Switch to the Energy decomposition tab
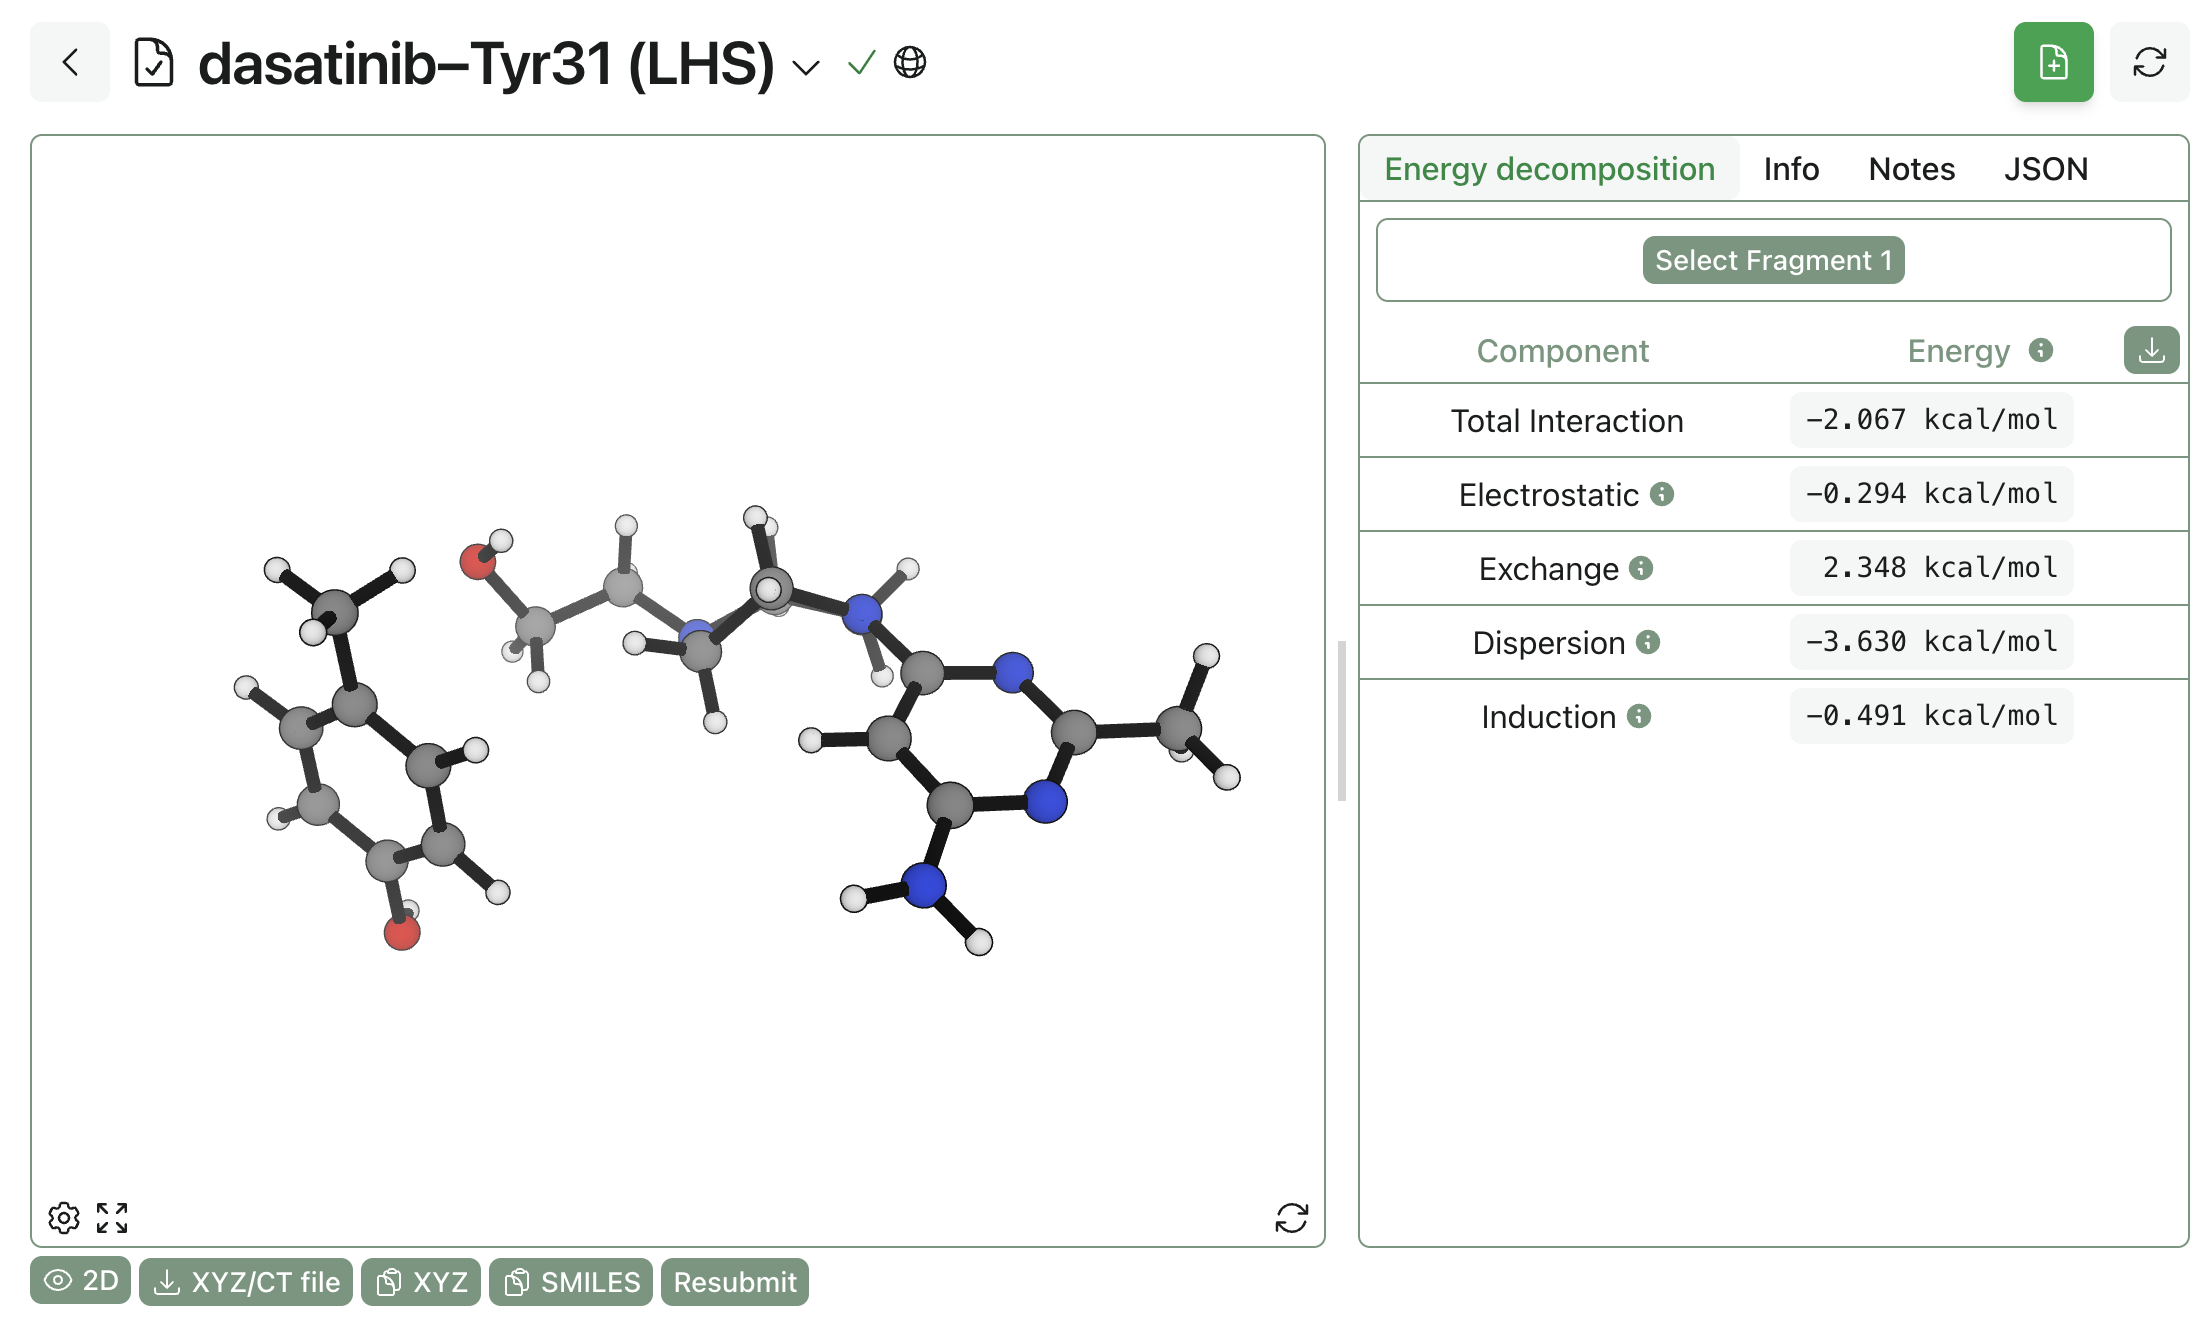The height and width of the screenshot is (1326, 2212). 1549,169
